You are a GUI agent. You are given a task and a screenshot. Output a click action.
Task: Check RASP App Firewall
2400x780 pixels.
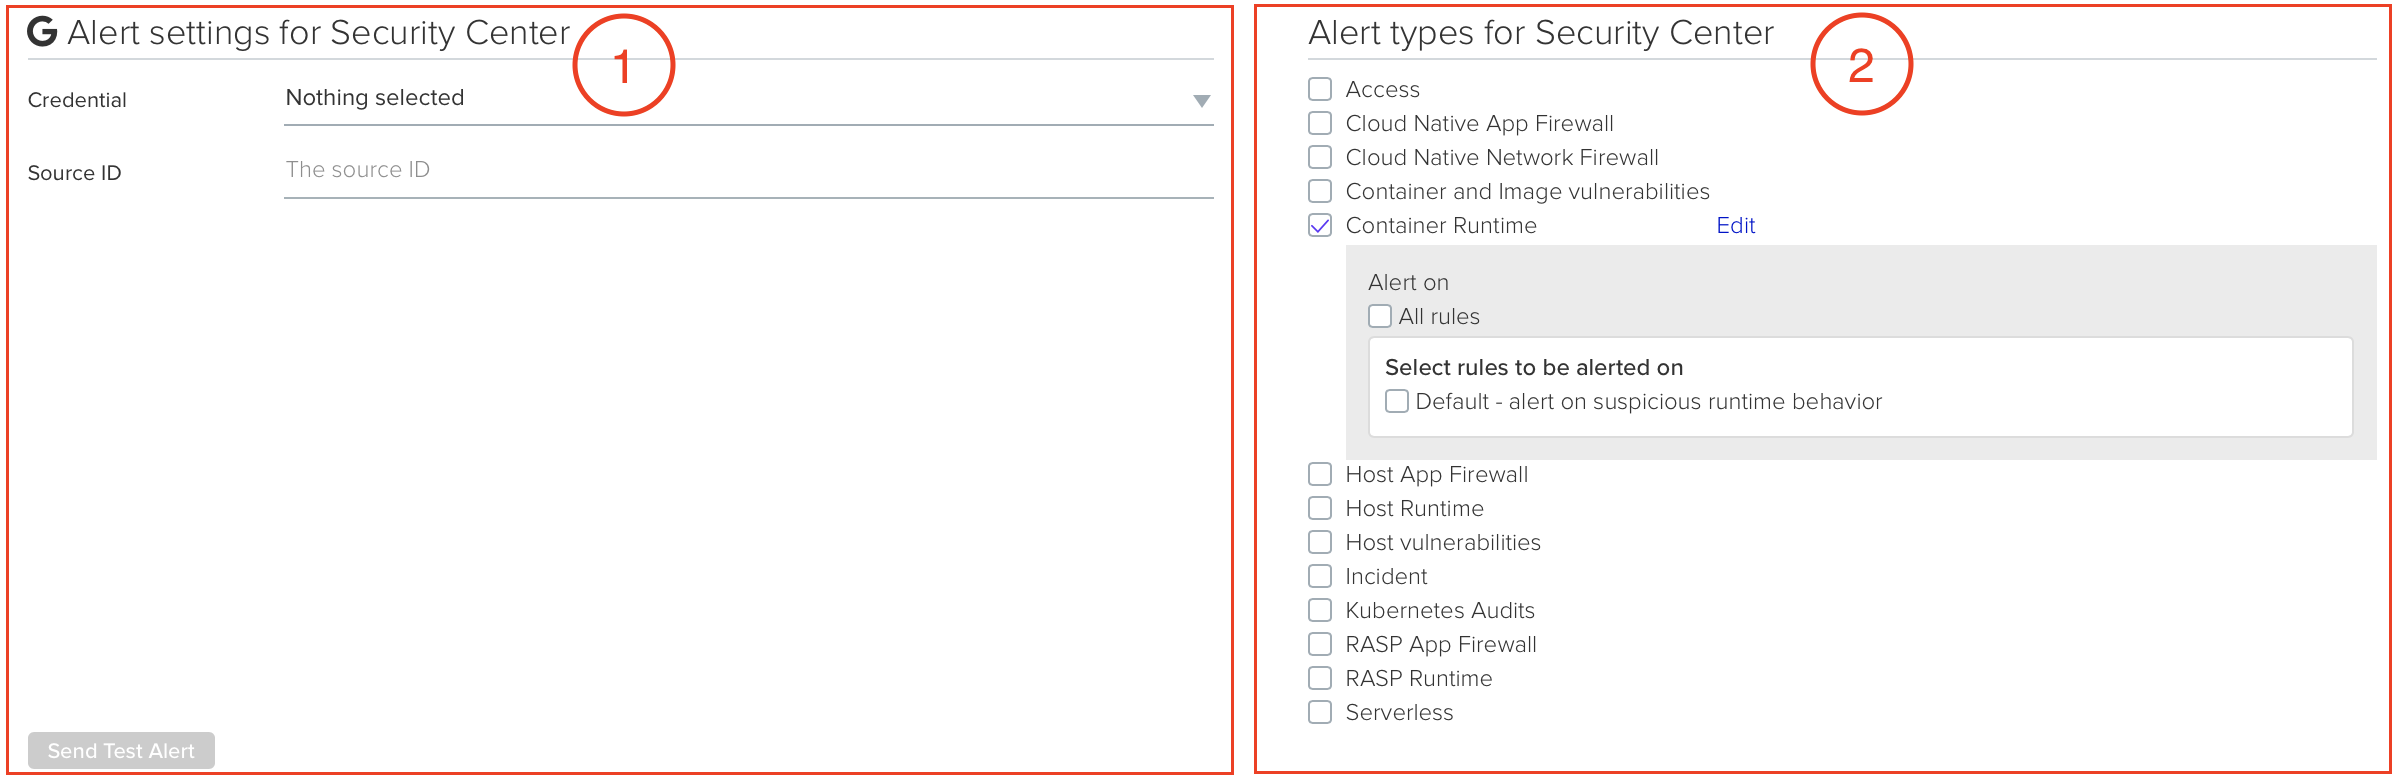coord(1320,644)
